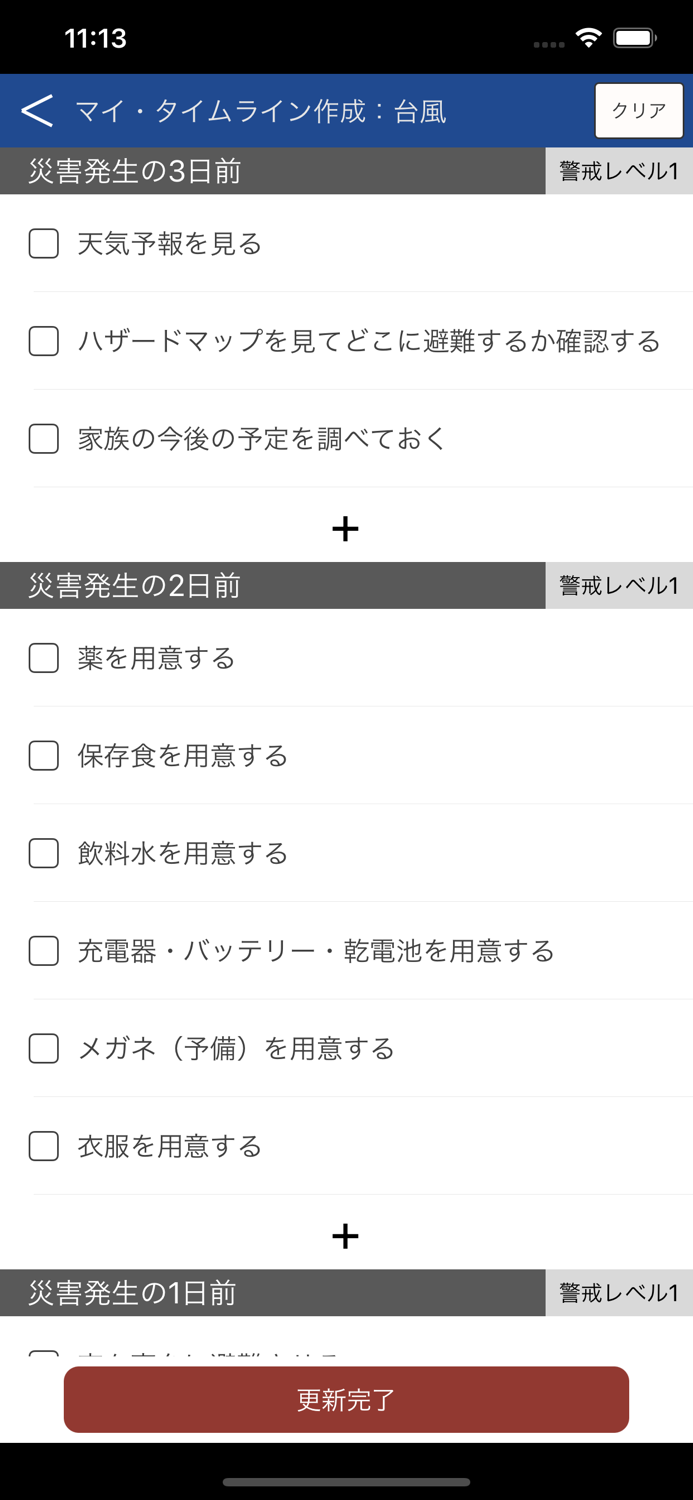Check the ハザードマップ avoidance confirmation item
Viewport: 693px width, 1500px height.
click(x=43, y=341)
